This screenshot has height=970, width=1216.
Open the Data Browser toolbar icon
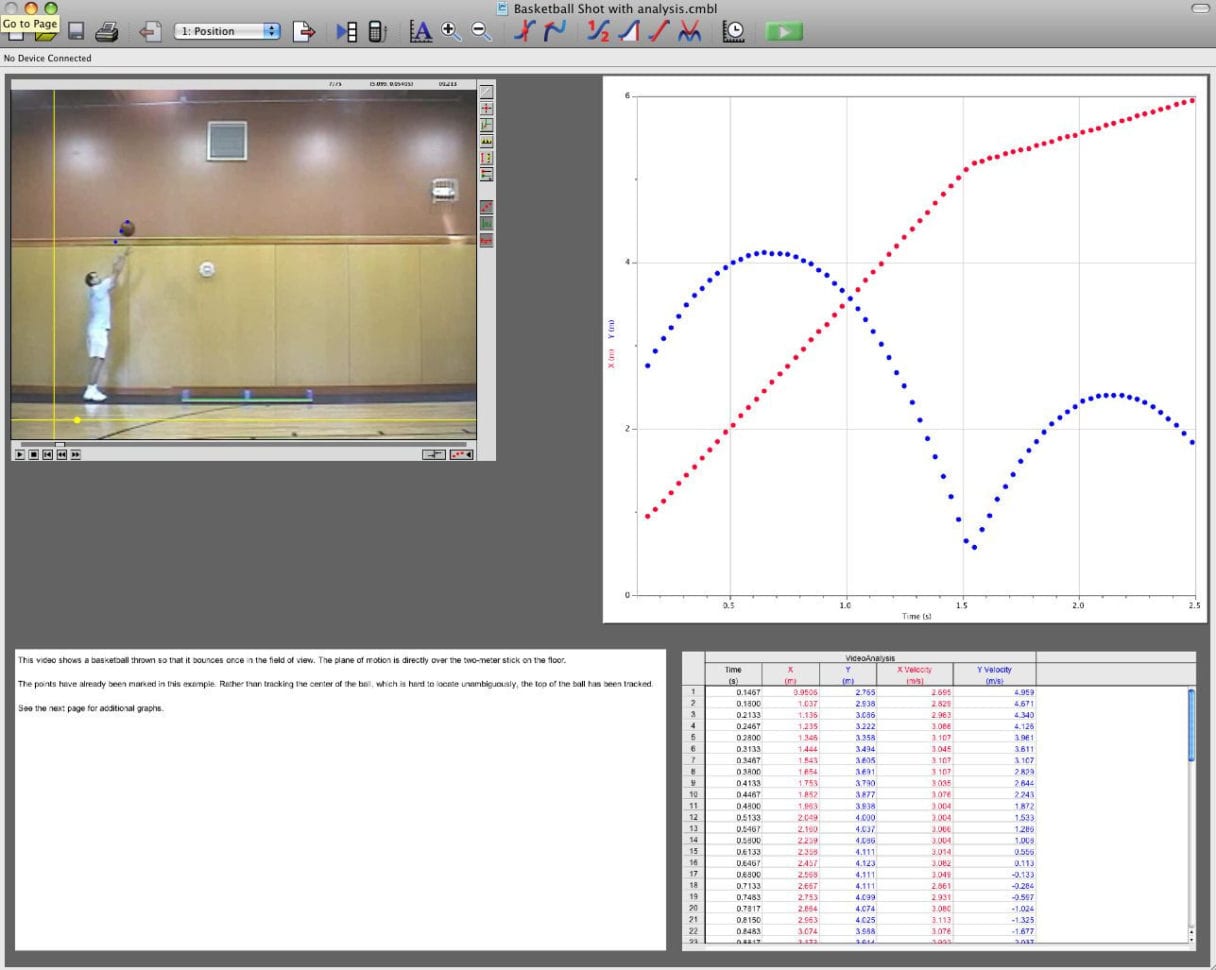[x=347, y=32]
